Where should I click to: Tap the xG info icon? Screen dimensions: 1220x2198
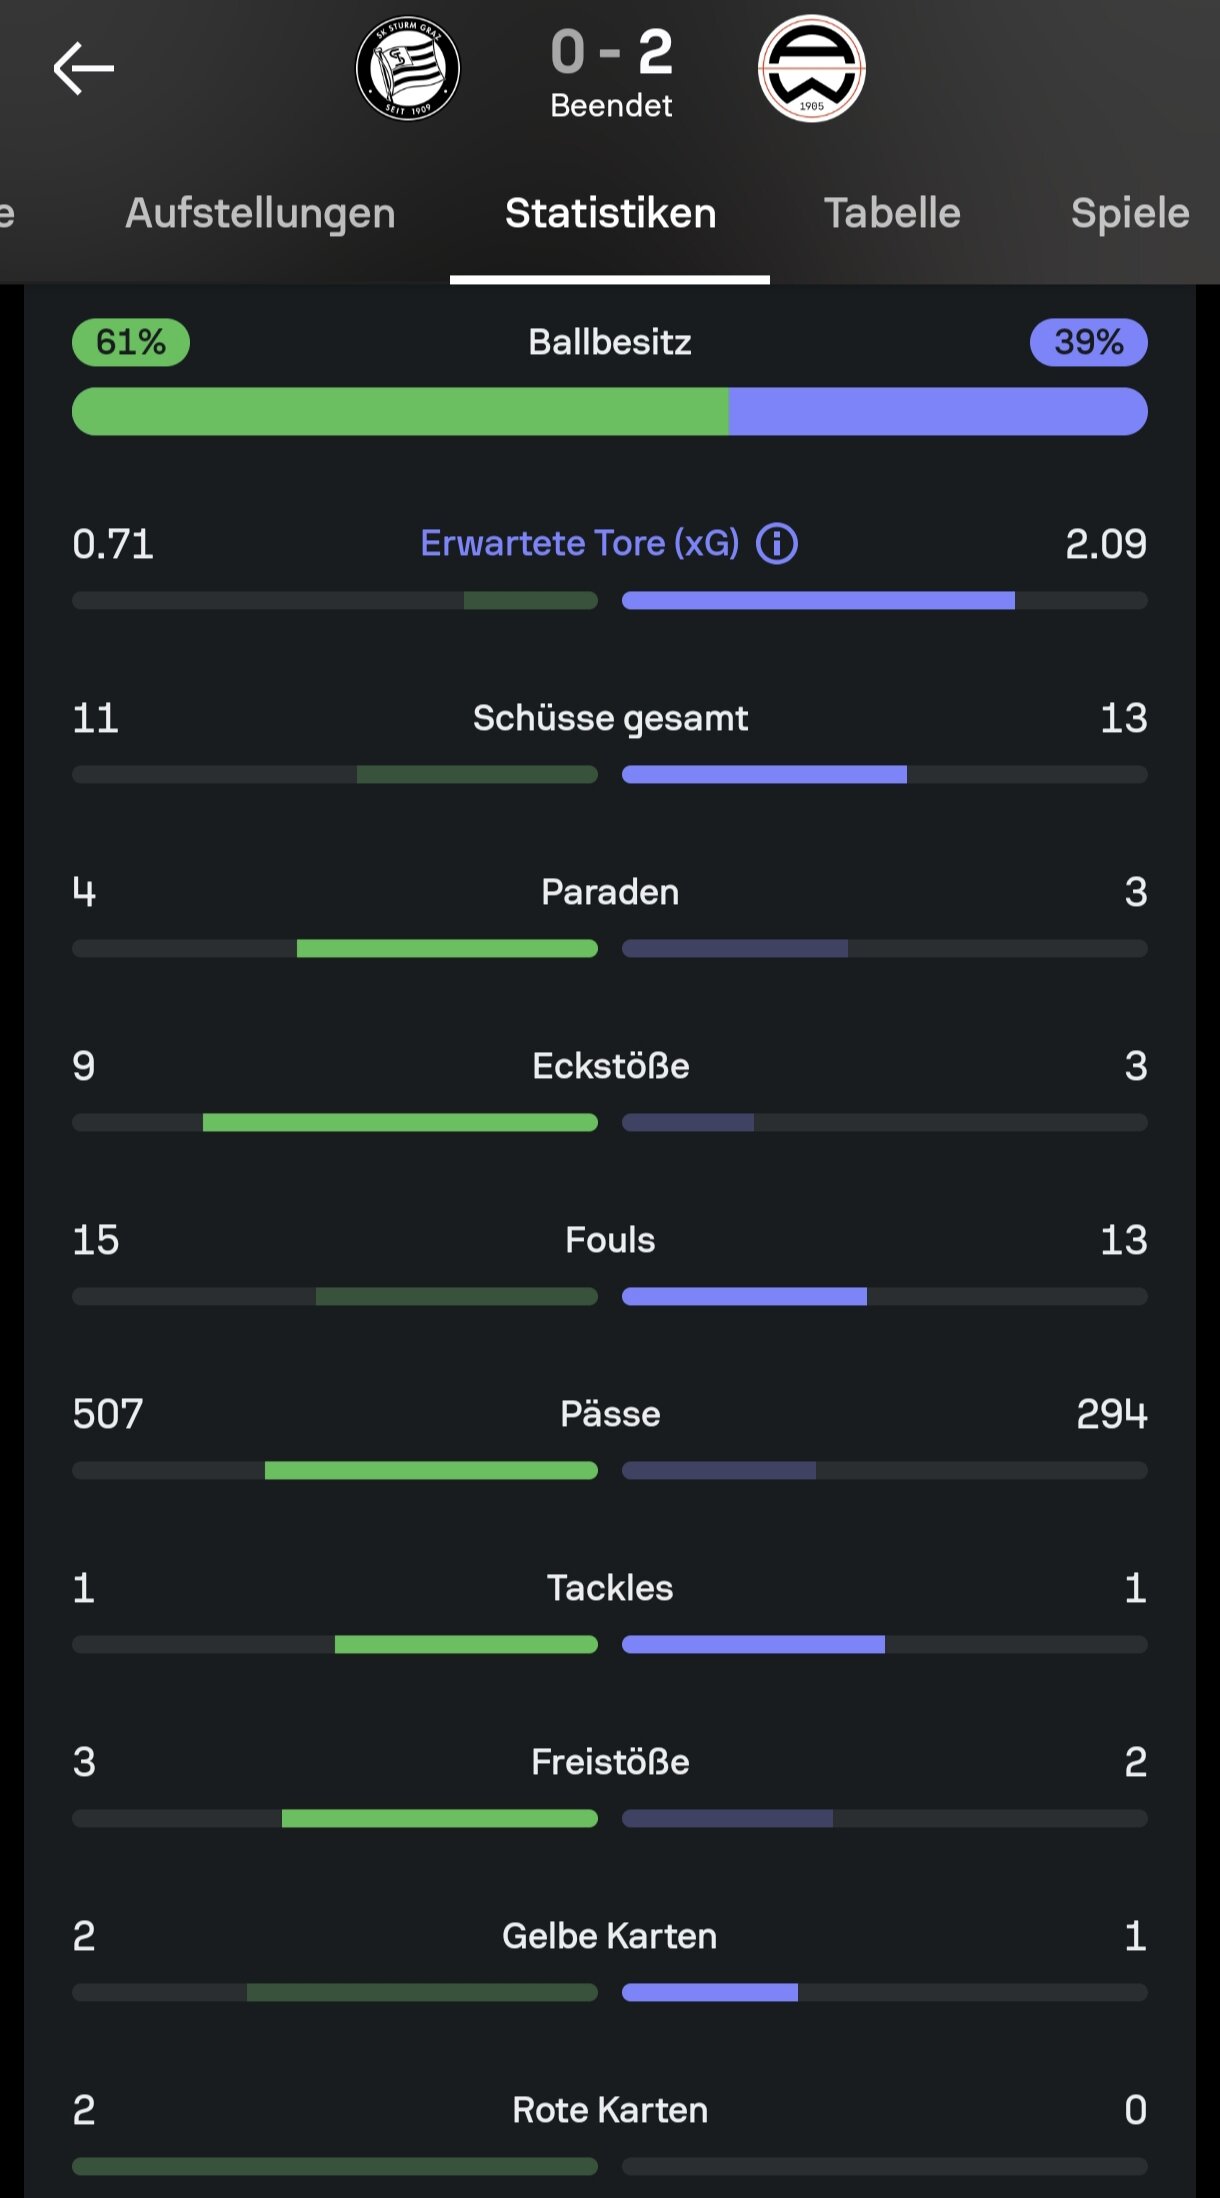(x=777, y=544)
